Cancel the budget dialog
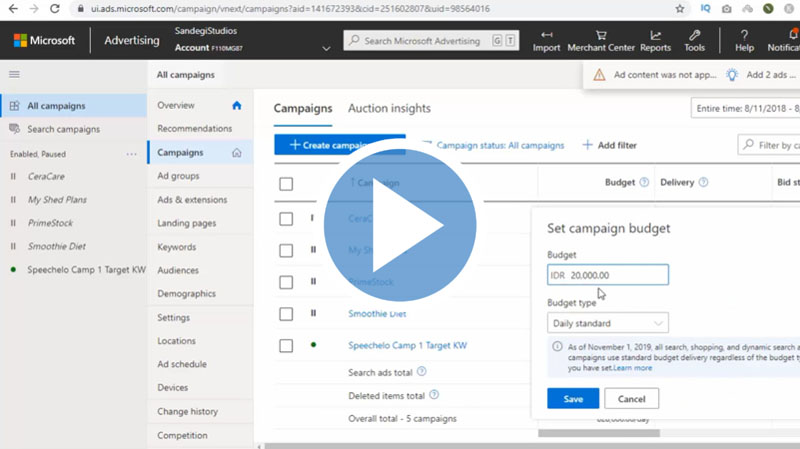Screen dimensions: 800x449 (x=632, y=398)
